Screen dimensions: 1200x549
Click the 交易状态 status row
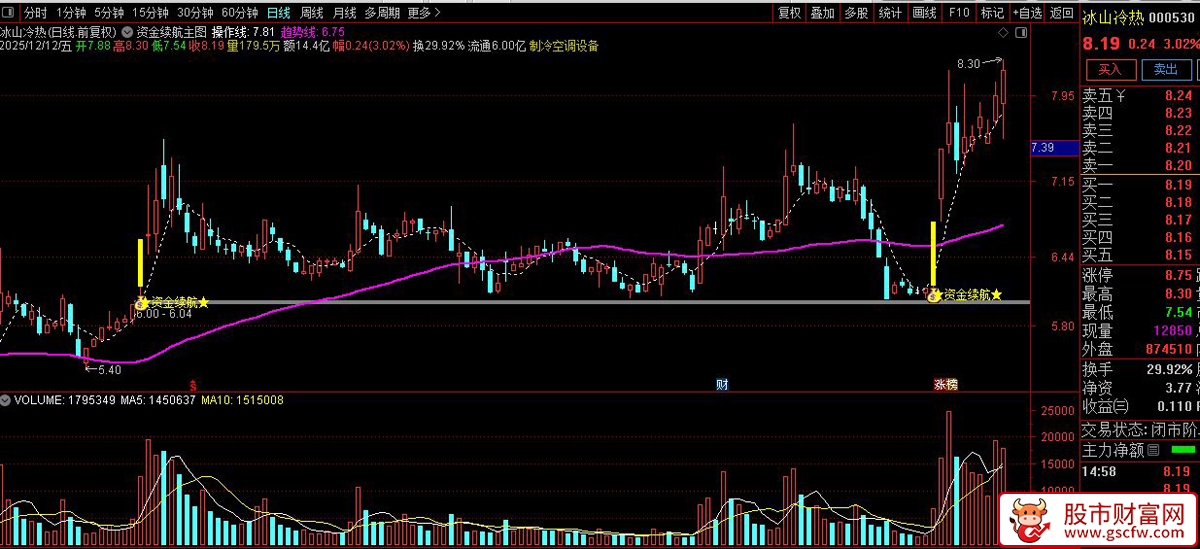point(1139,430)
